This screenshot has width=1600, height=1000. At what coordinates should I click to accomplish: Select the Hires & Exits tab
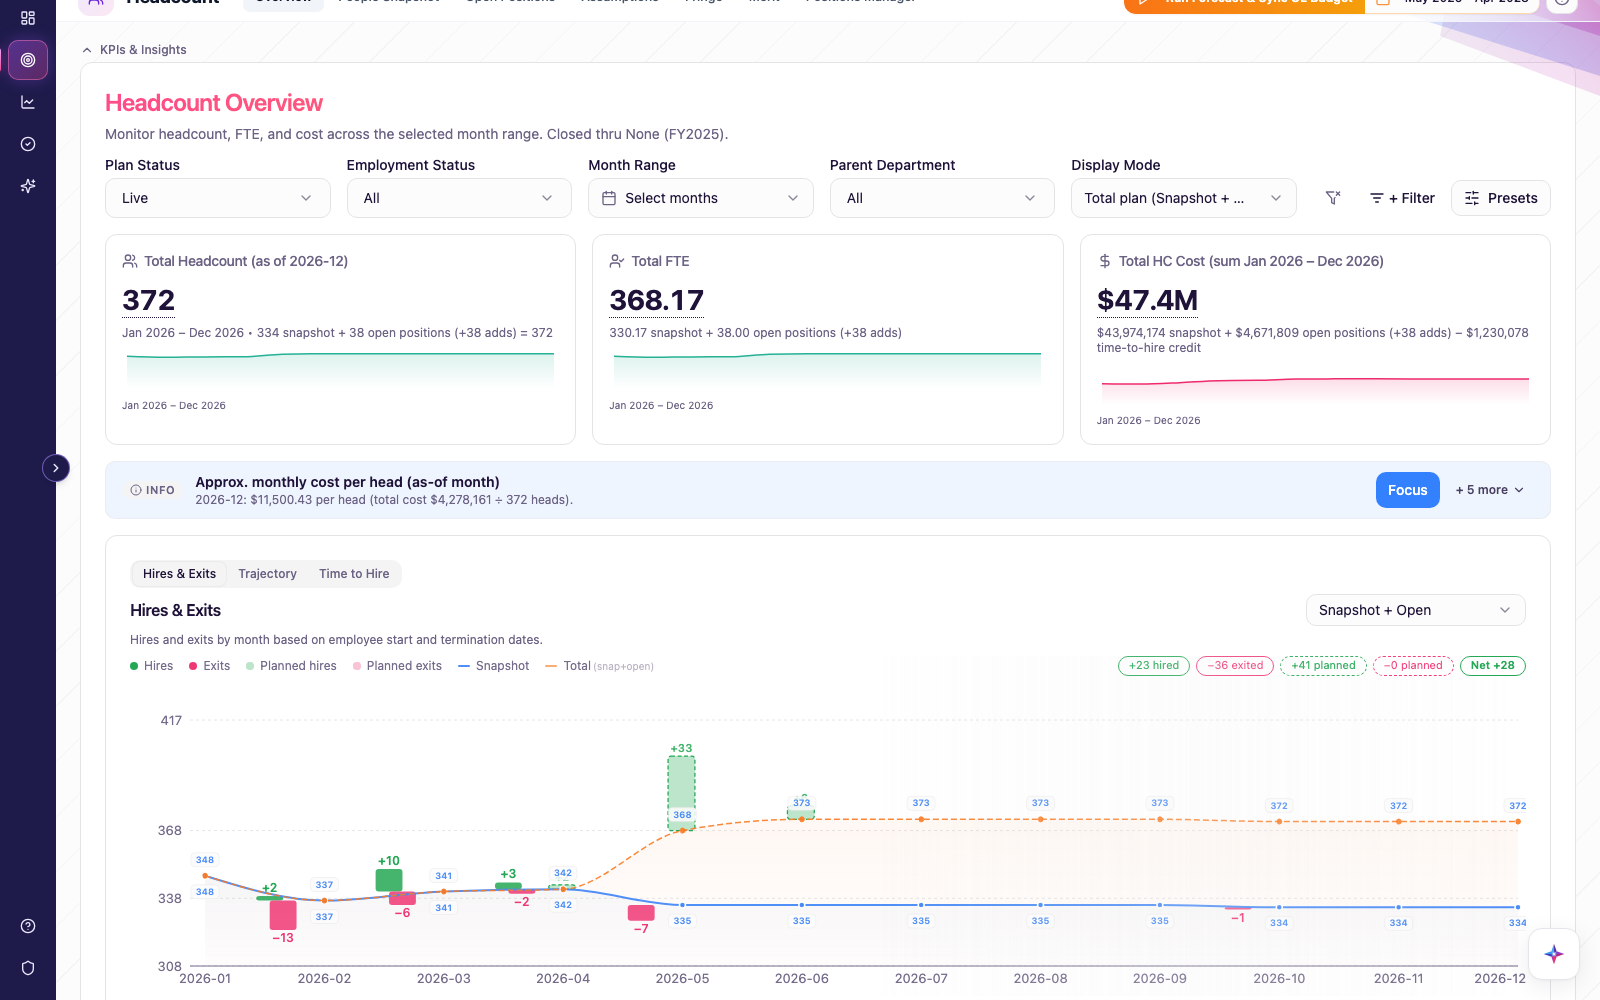(179, 574)
